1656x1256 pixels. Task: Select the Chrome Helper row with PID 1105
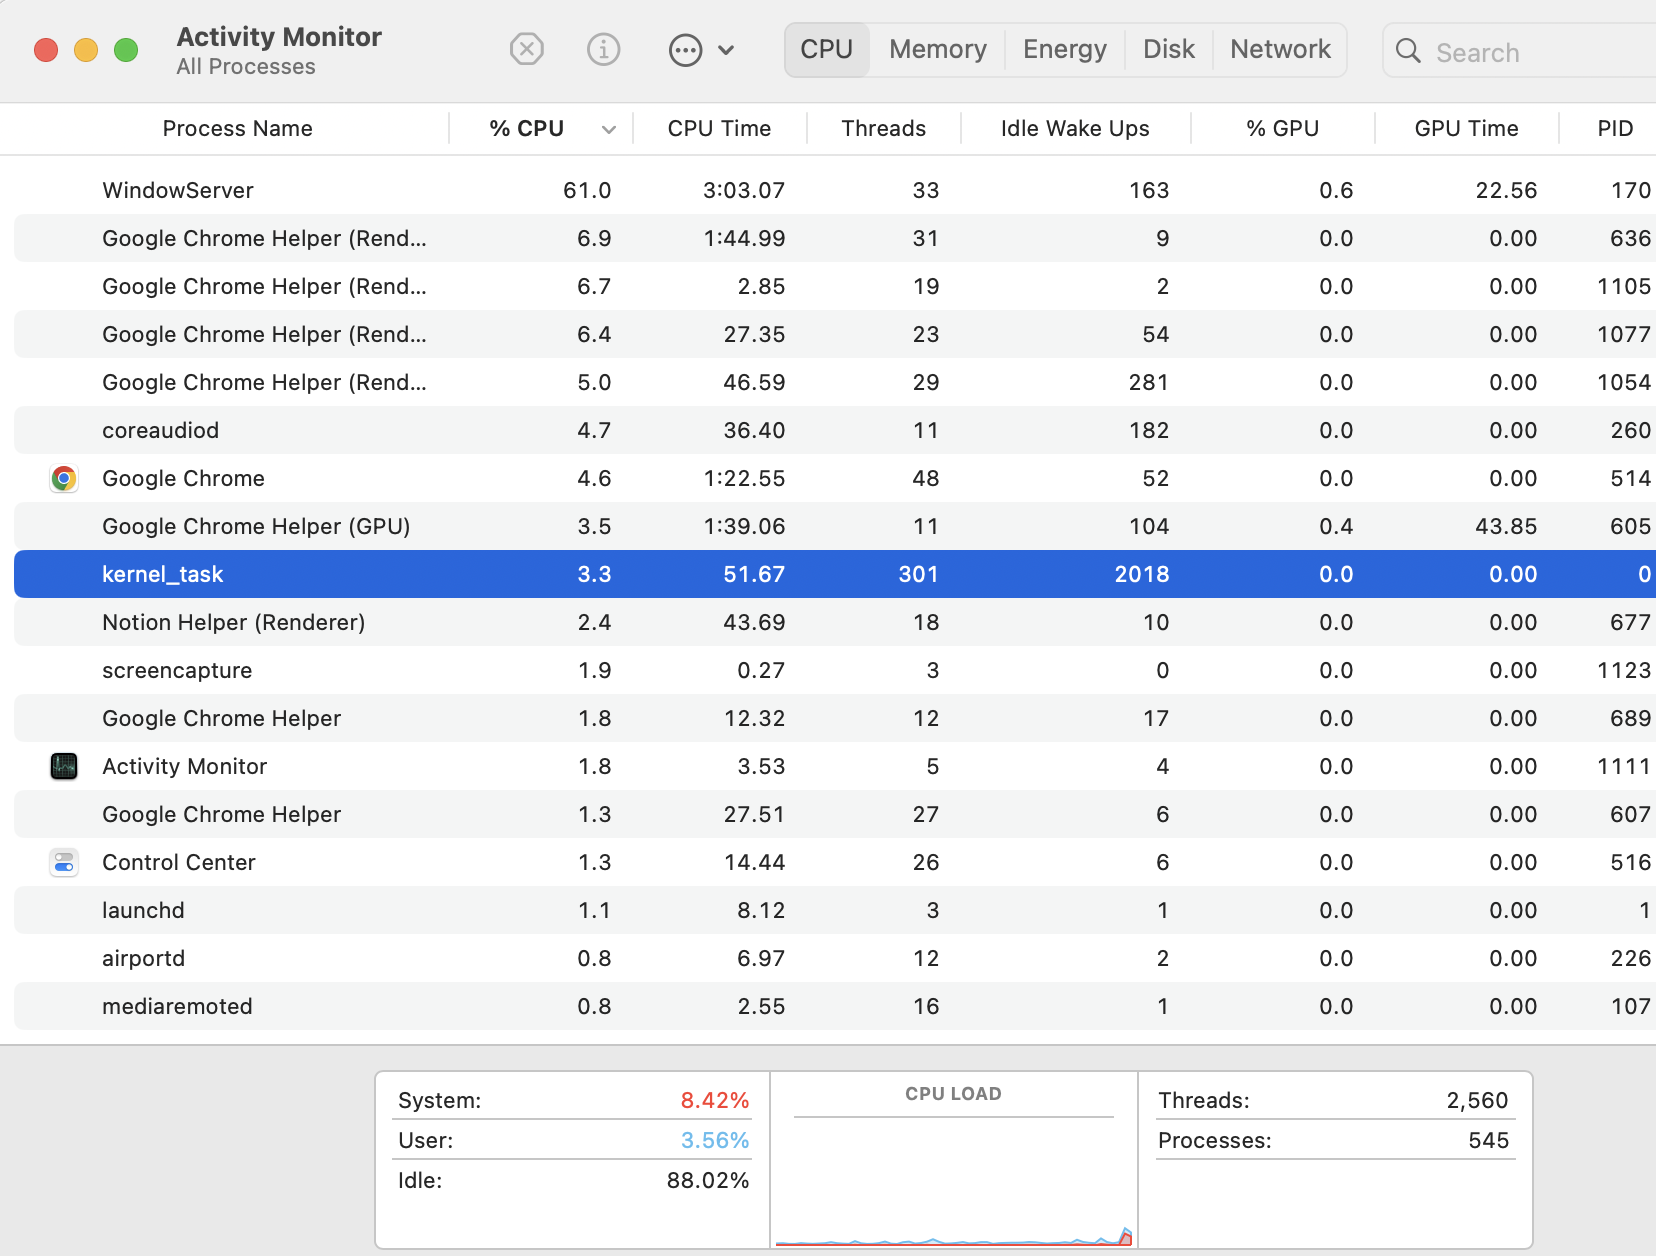tap(835, 286)
